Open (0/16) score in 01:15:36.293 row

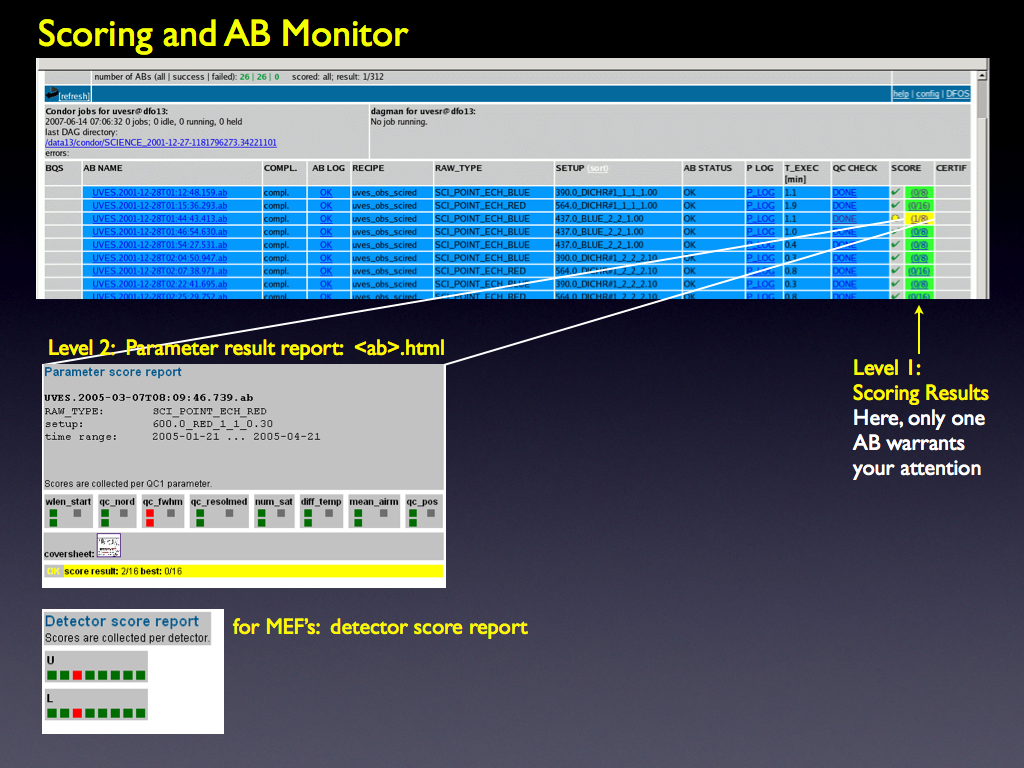tap(919, 206)
